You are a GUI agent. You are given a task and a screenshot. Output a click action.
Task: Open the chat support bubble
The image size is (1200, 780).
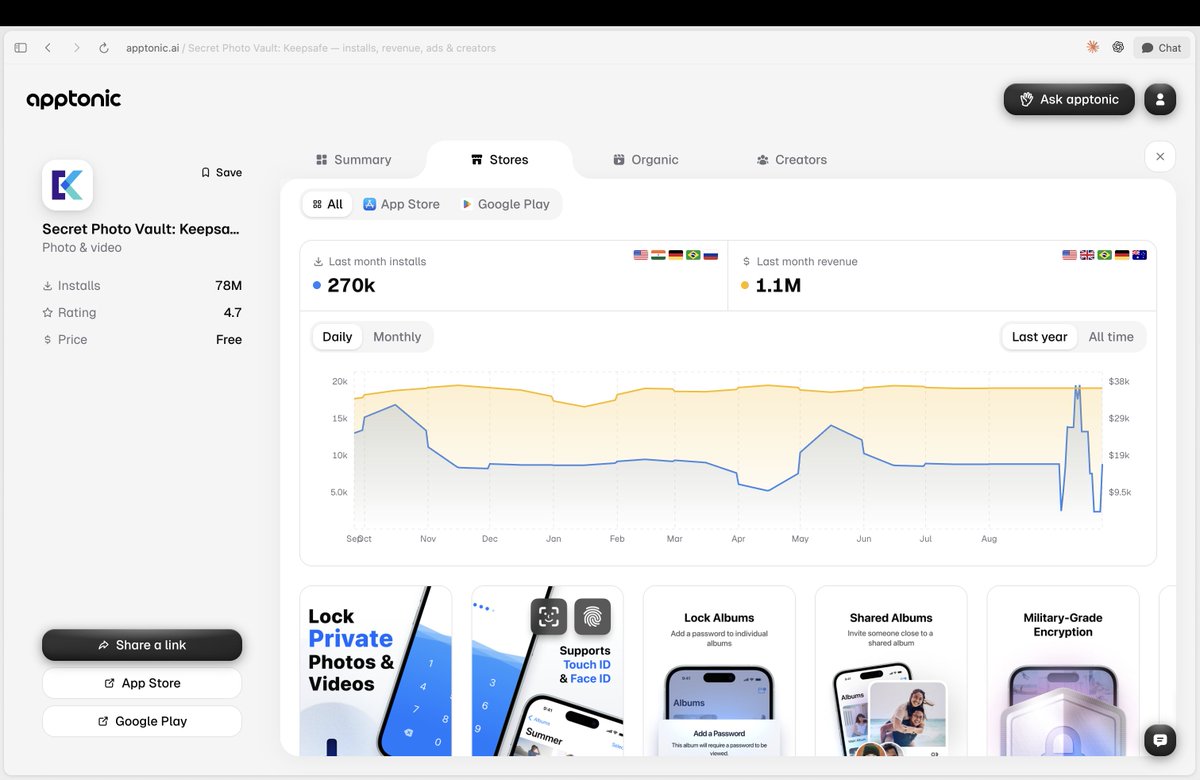click(x=1160, y=740)
